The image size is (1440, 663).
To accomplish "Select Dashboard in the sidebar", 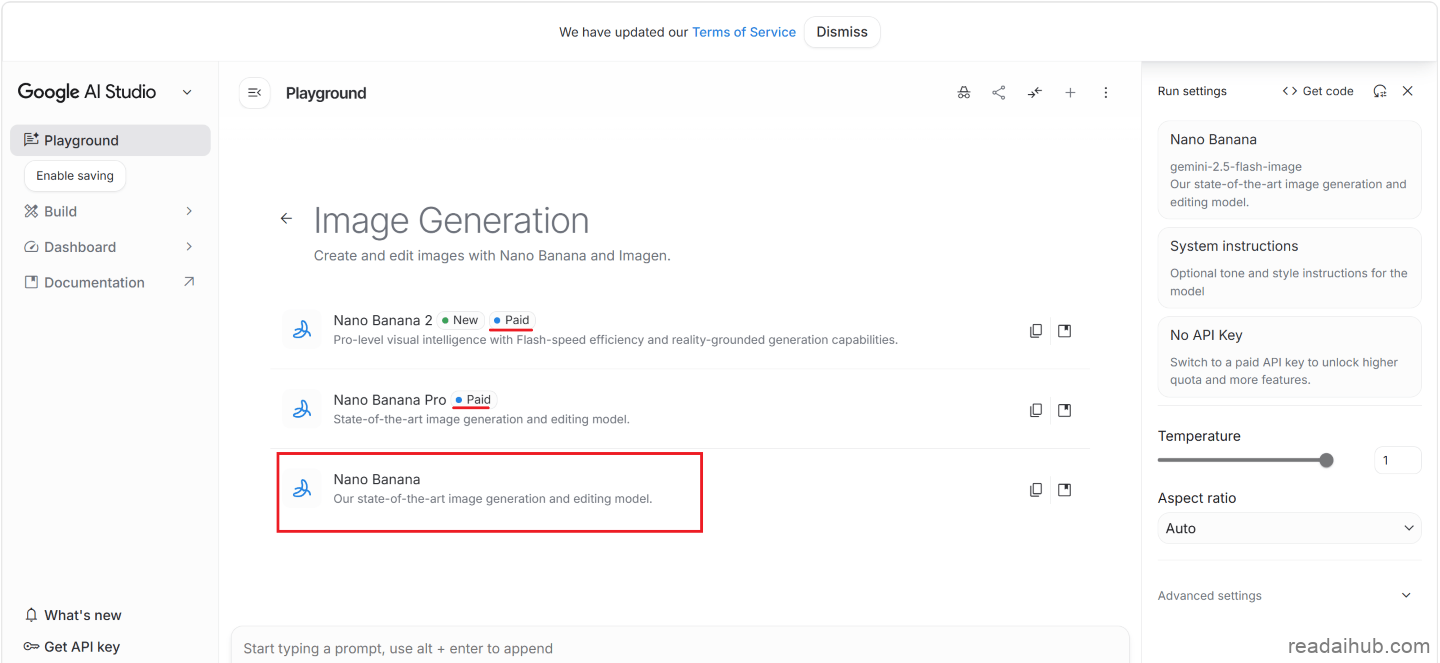I will (80, 247).
